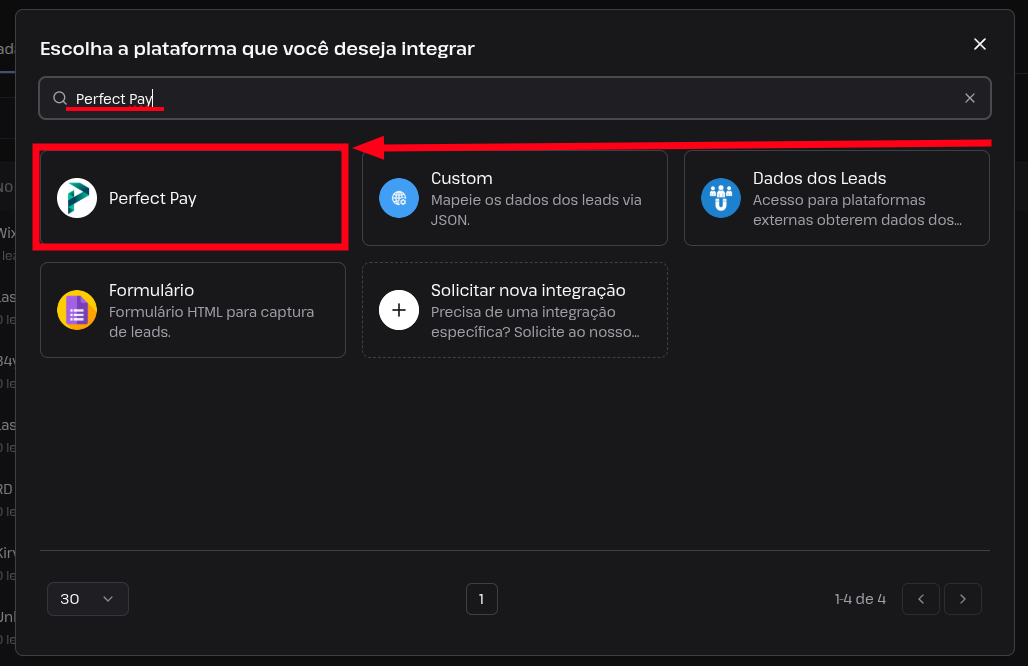Click 'Formulário HTML para captura de leads' text
This screenshot has width=1028, height=666.
tap(211, 322)
